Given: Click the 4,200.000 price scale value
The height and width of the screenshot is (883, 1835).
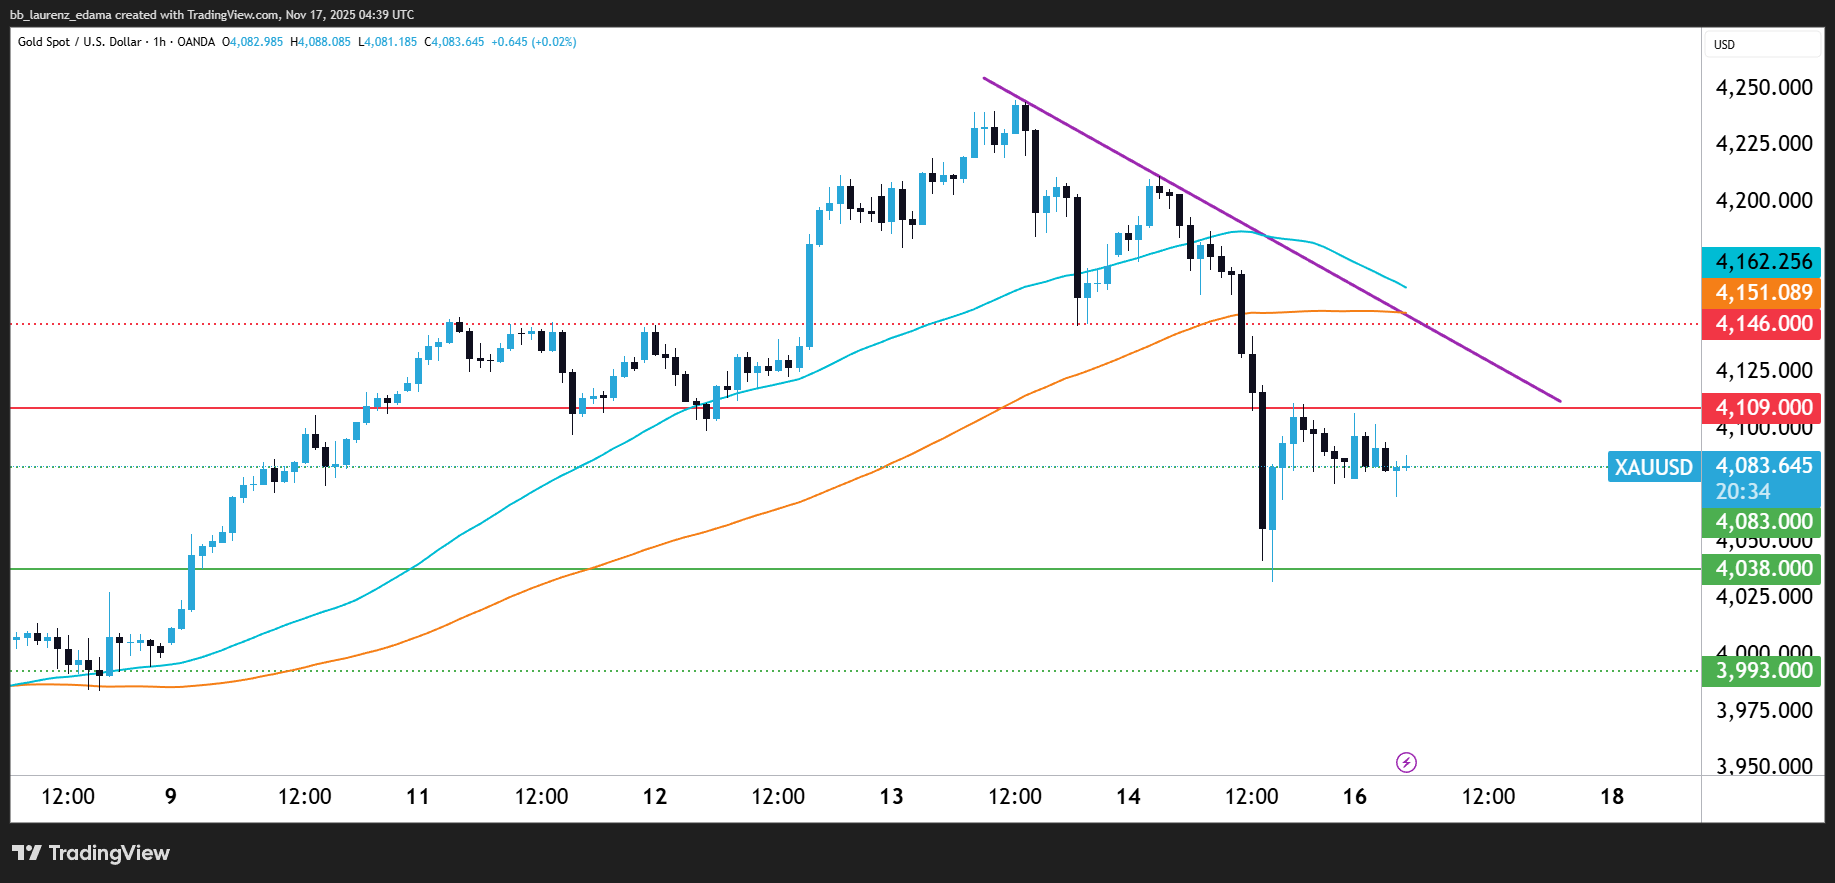Looking at the screenshot, I should click(x=1764, y=201).
